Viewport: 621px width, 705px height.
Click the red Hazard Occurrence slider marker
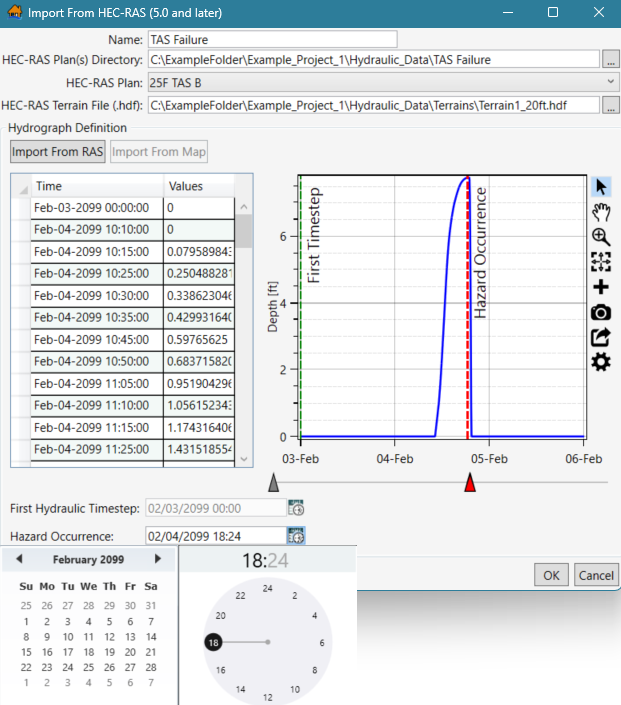470,482
